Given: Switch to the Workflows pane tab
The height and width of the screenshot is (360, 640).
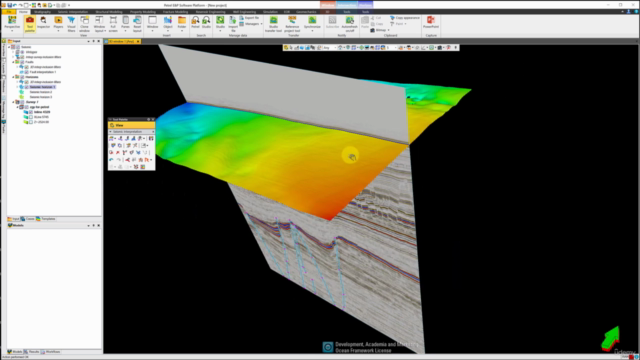Looking at the screenshot, I should [x=51, y=352].
